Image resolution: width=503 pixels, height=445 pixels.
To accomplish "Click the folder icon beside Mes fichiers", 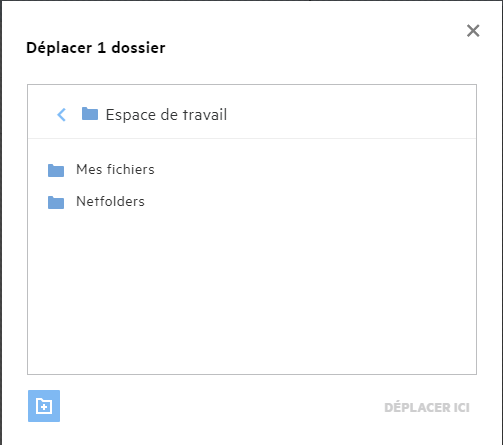I will coord(56,170).
